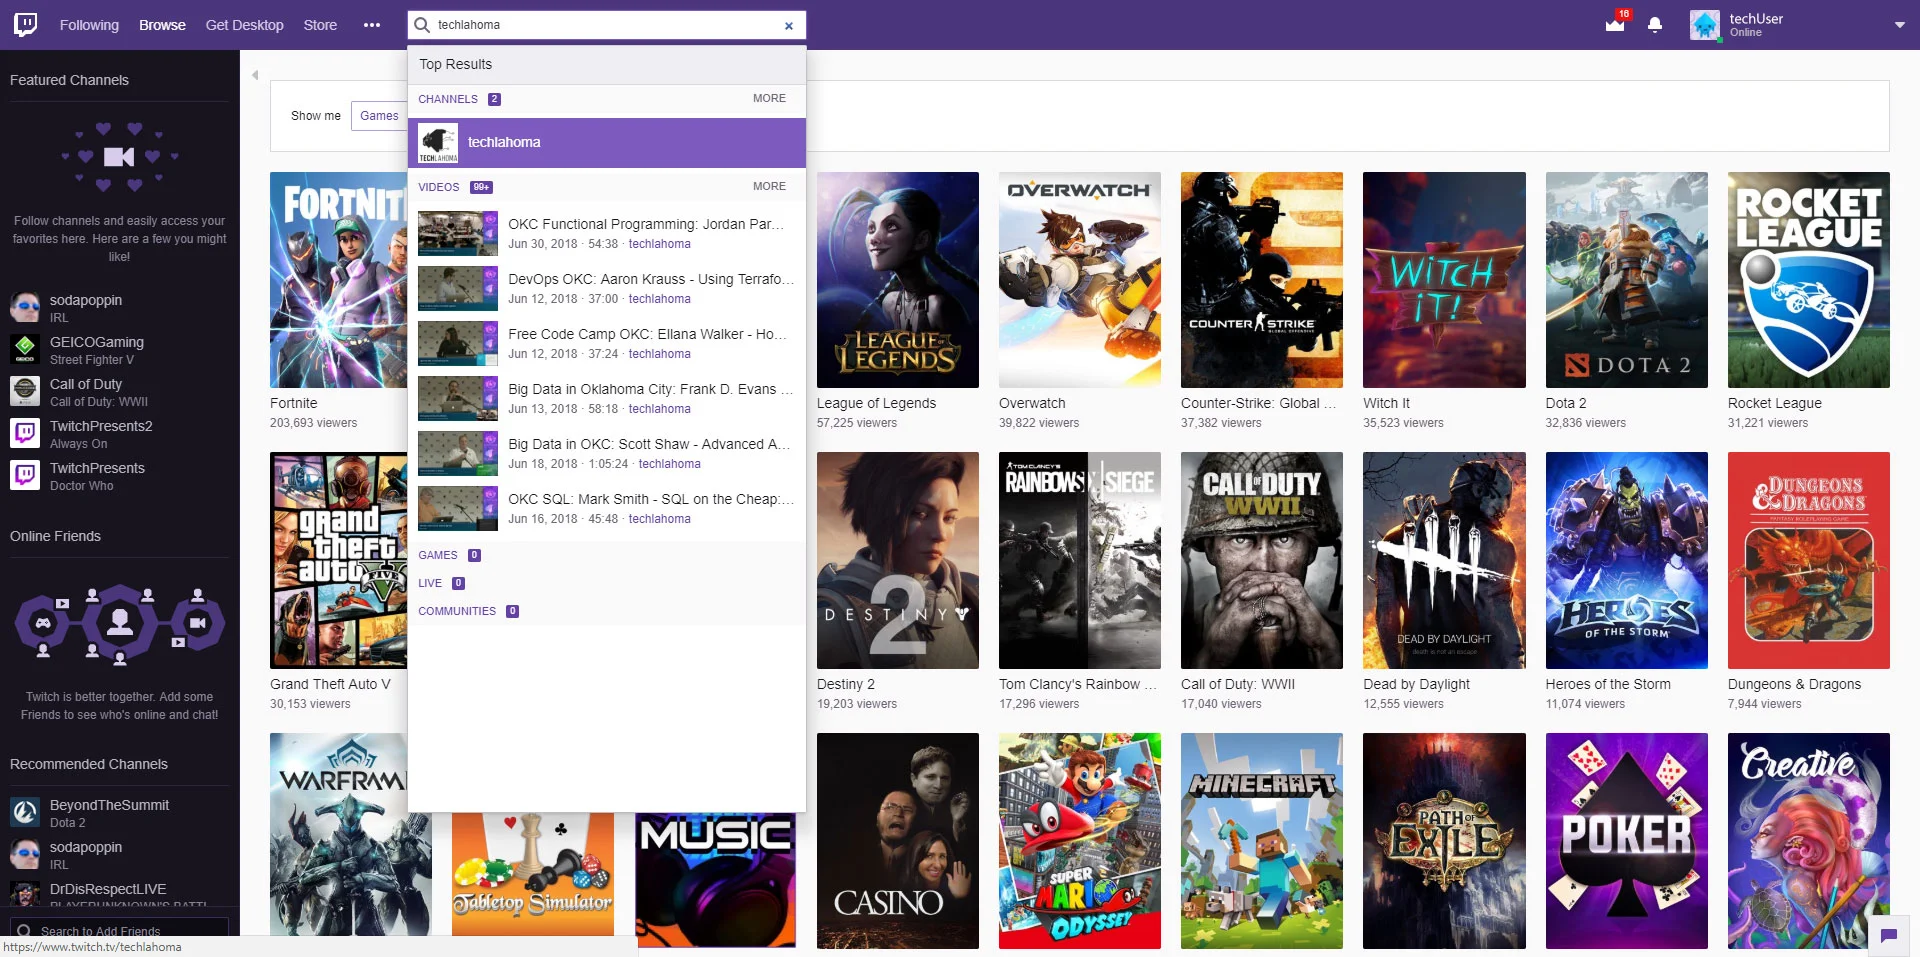Open the Rocket League game cover
This screenshot has height=957, width=1920.
1809,280
